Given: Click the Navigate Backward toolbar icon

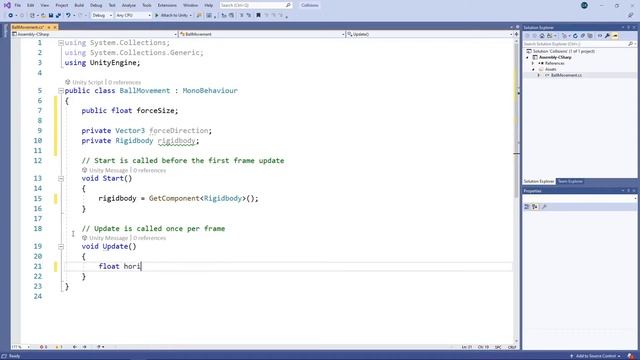Looking at the screenshot, I should [10, 16].
